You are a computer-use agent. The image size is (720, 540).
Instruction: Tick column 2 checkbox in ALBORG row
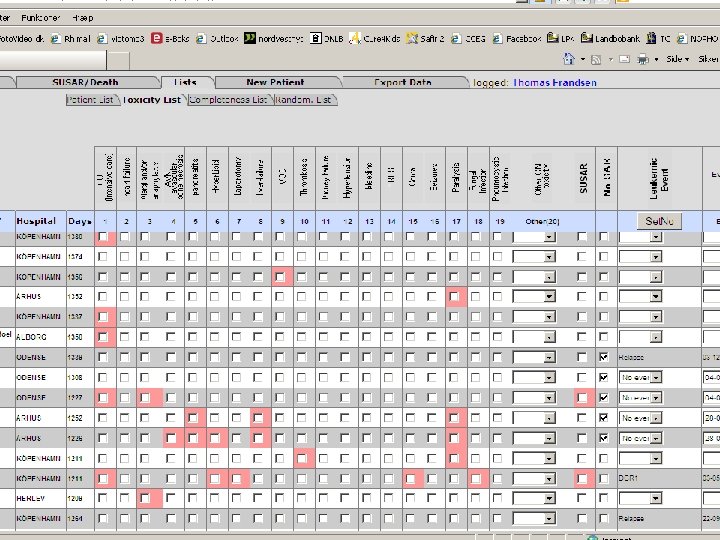[x=124, y=337]
